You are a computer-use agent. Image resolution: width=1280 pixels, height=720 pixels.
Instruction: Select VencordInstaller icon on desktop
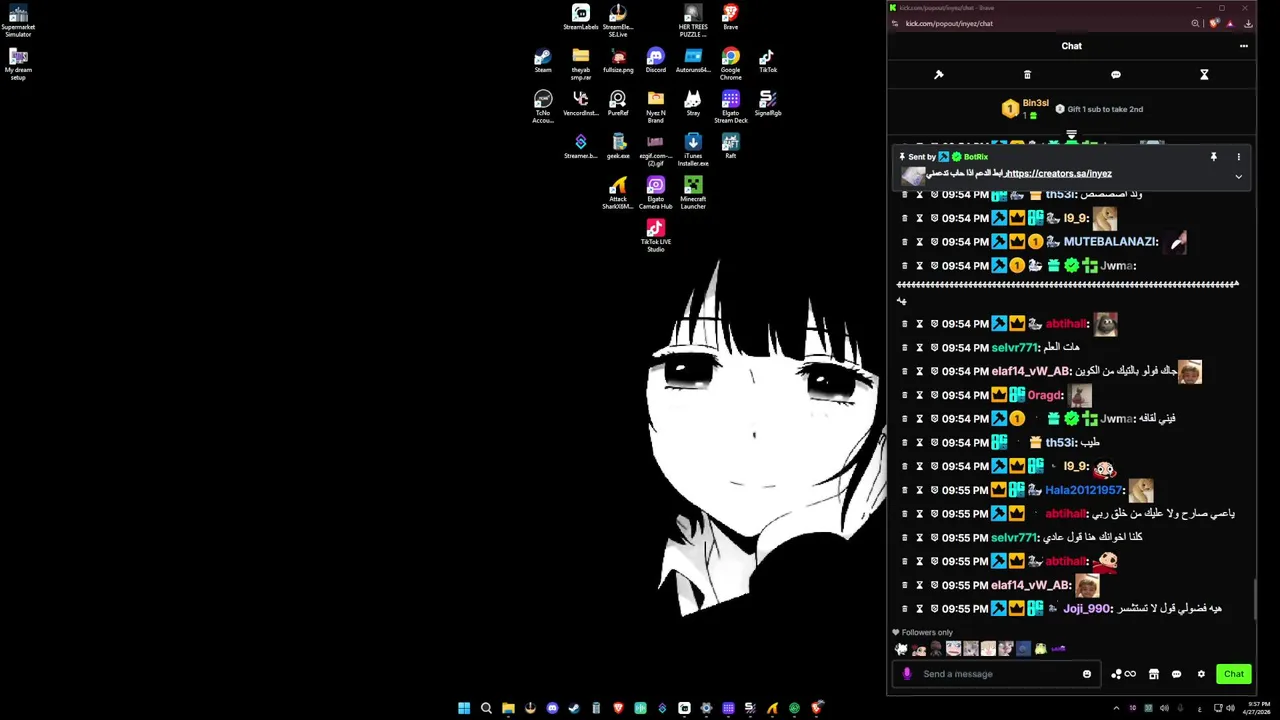click(580, 104)
